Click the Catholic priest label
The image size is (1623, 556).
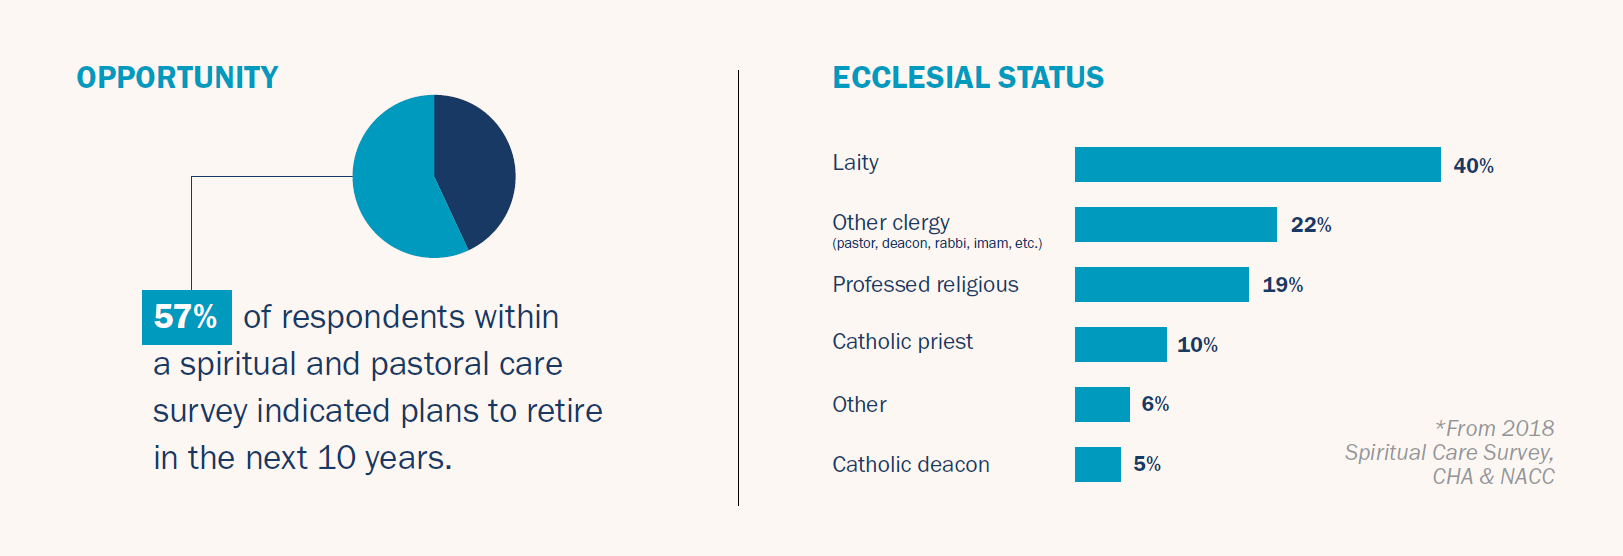[x=902, y=342]
